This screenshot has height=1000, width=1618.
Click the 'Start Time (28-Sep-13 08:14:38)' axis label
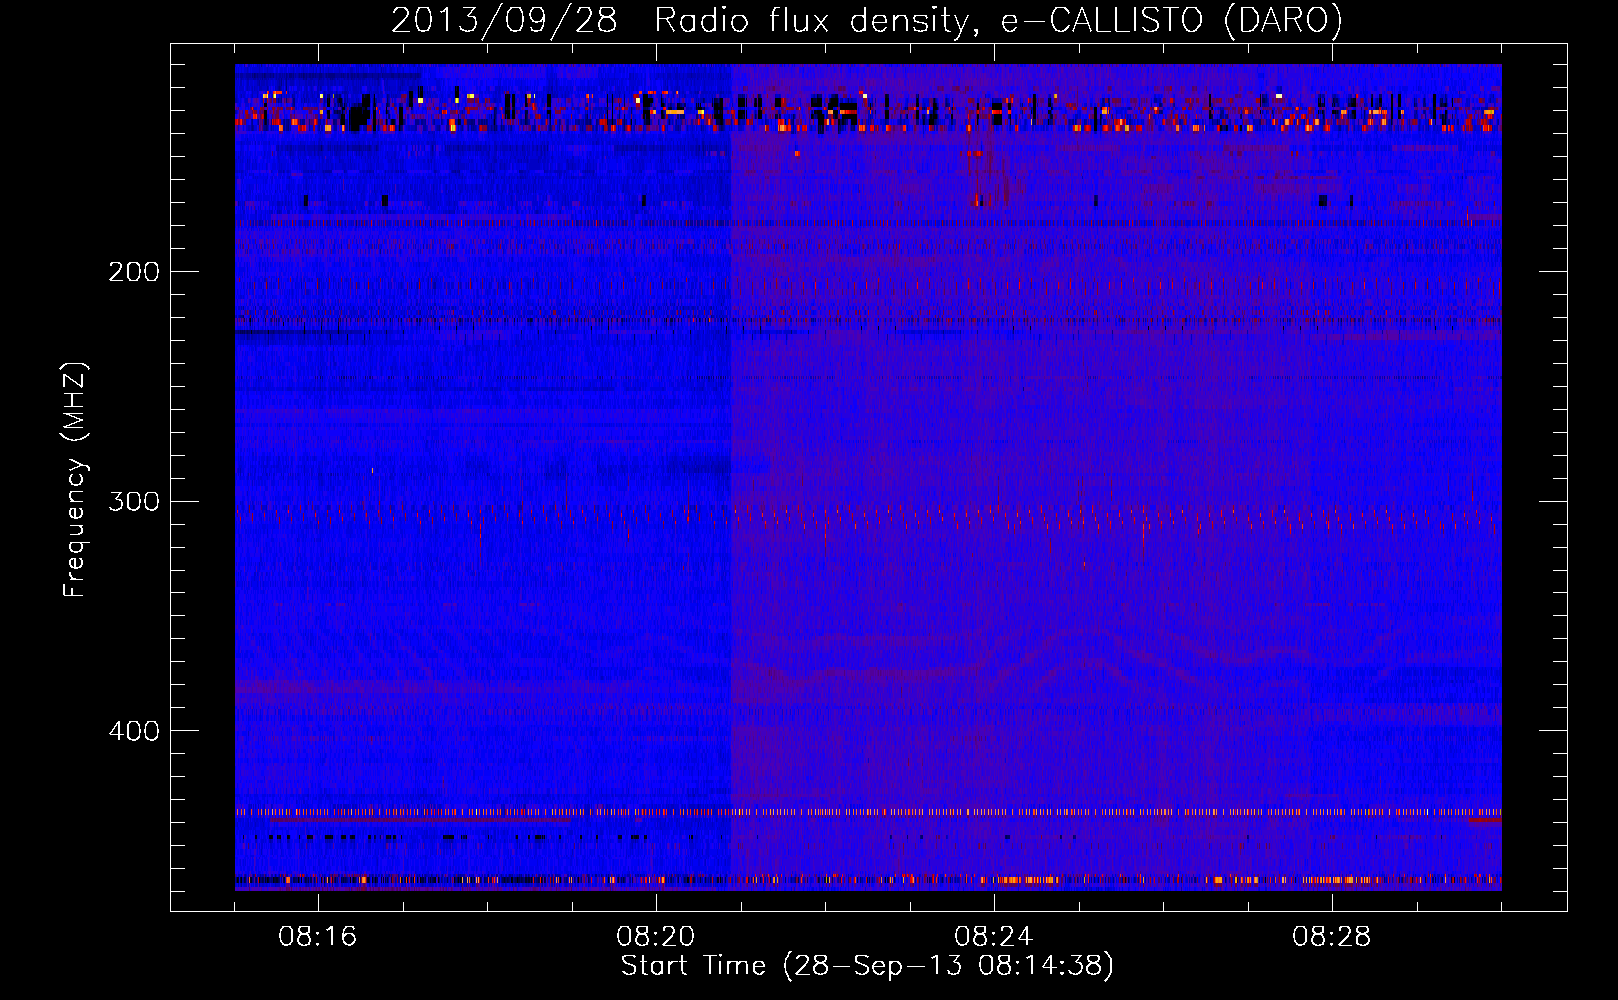867,966
